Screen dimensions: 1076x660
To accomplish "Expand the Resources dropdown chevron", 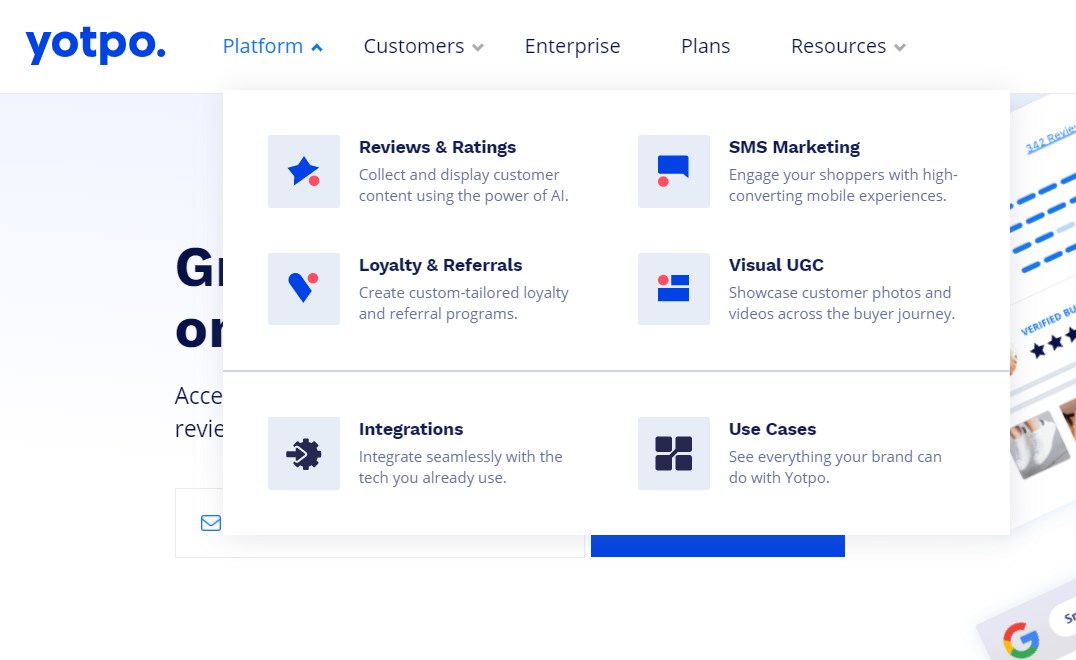I will (900, 47).
